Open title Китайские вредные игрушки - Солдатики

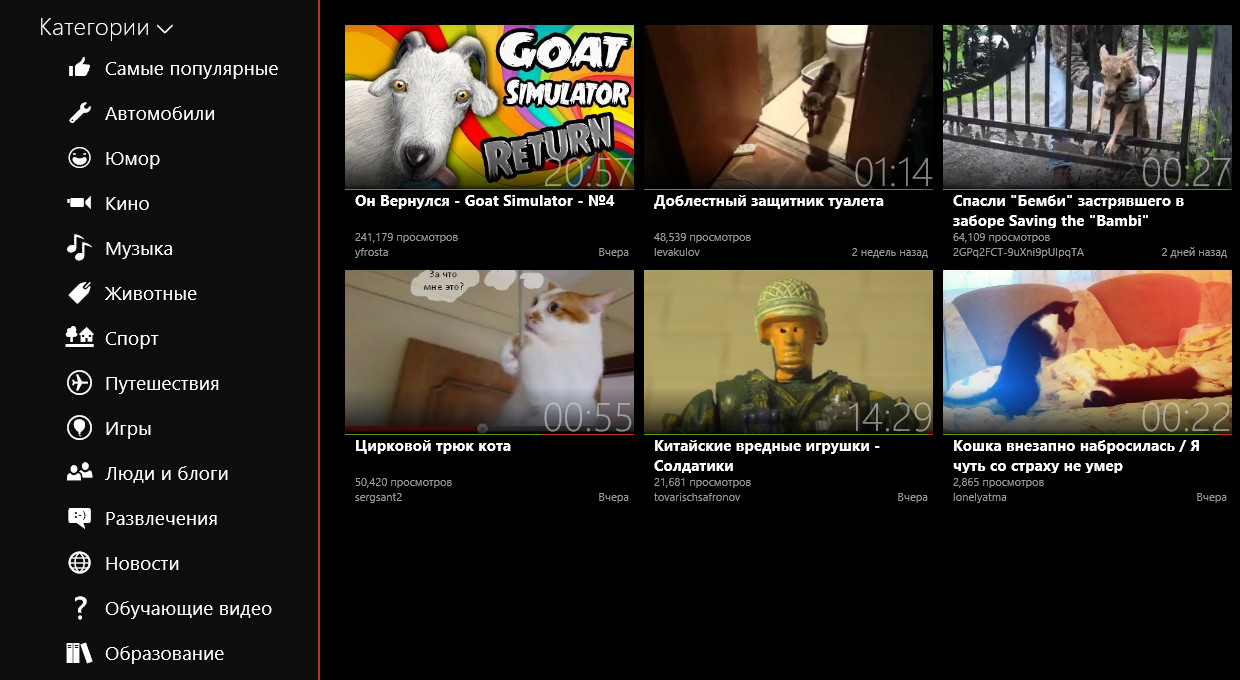(x=767, y=456)
